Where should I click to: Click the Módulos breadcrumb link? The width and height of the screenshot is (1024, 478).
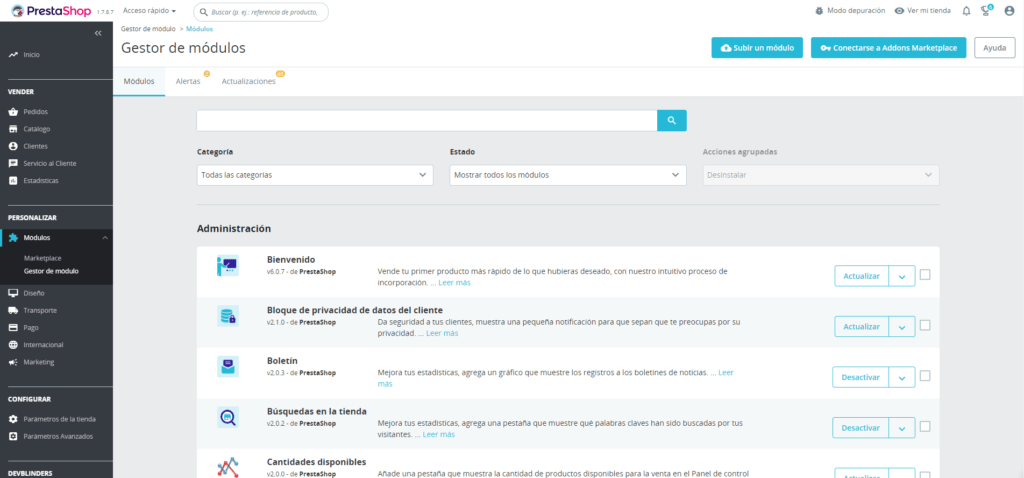[199, 29]
